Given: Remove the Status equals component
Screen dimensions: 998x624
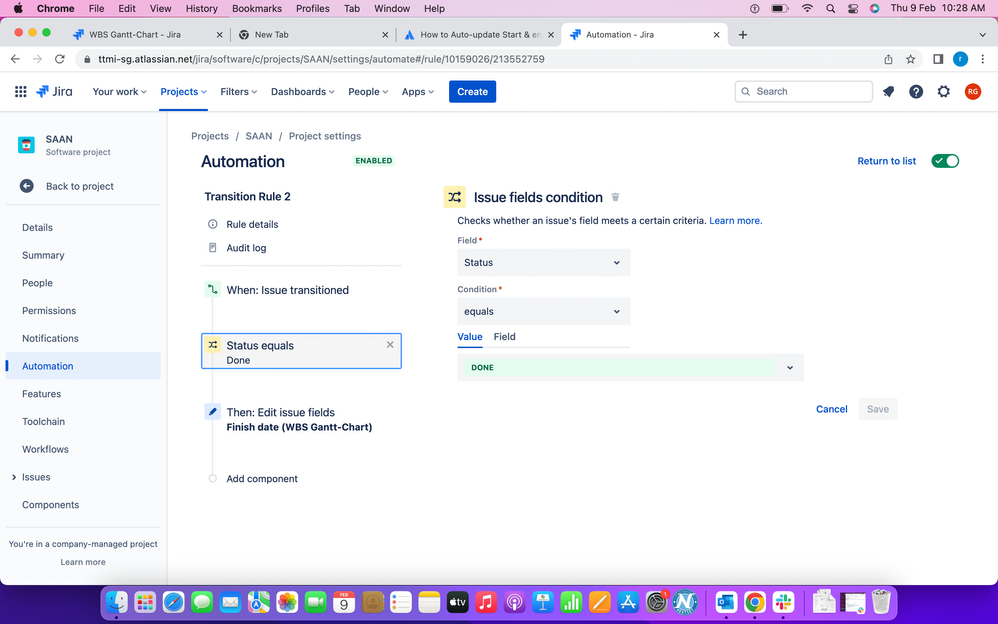Looking at the screenshot, I should pyautogui.click(x=390, y=344).
